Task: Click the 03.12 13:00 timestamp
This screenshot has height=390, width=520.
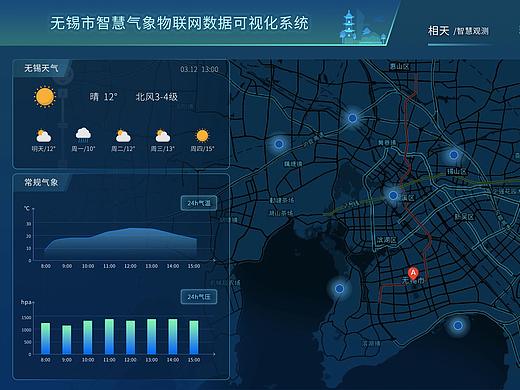Action: tap(199, 69)
